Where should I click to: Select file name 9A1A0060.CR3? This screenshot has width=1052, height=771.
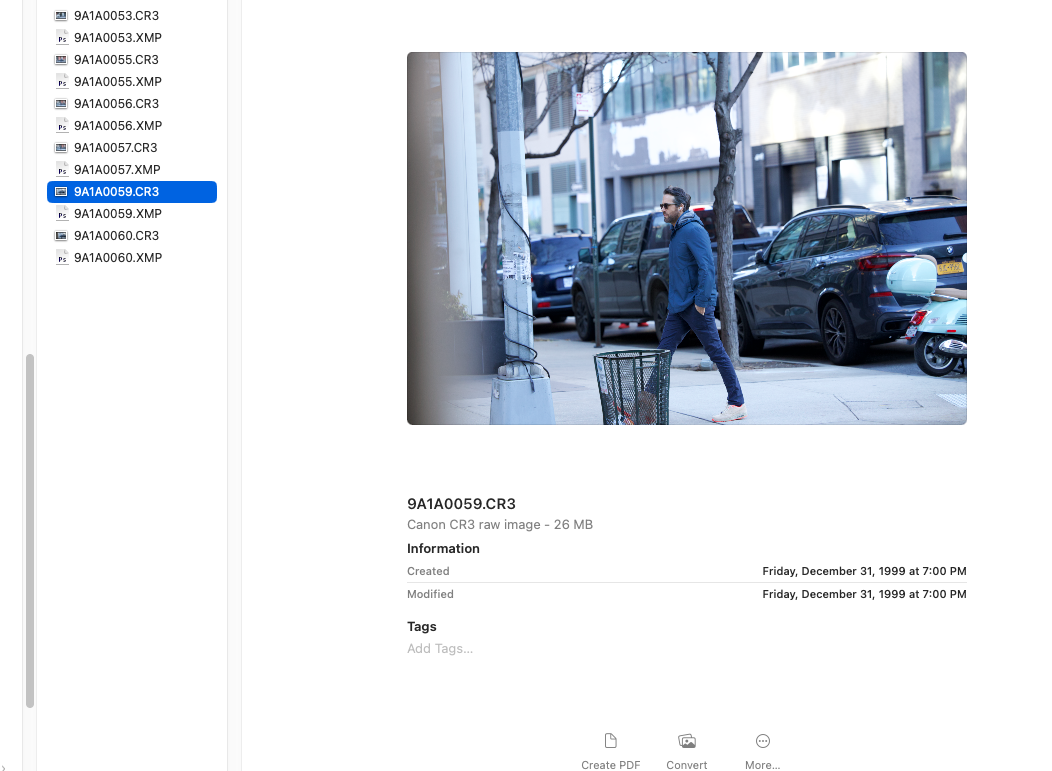(116, 236)
